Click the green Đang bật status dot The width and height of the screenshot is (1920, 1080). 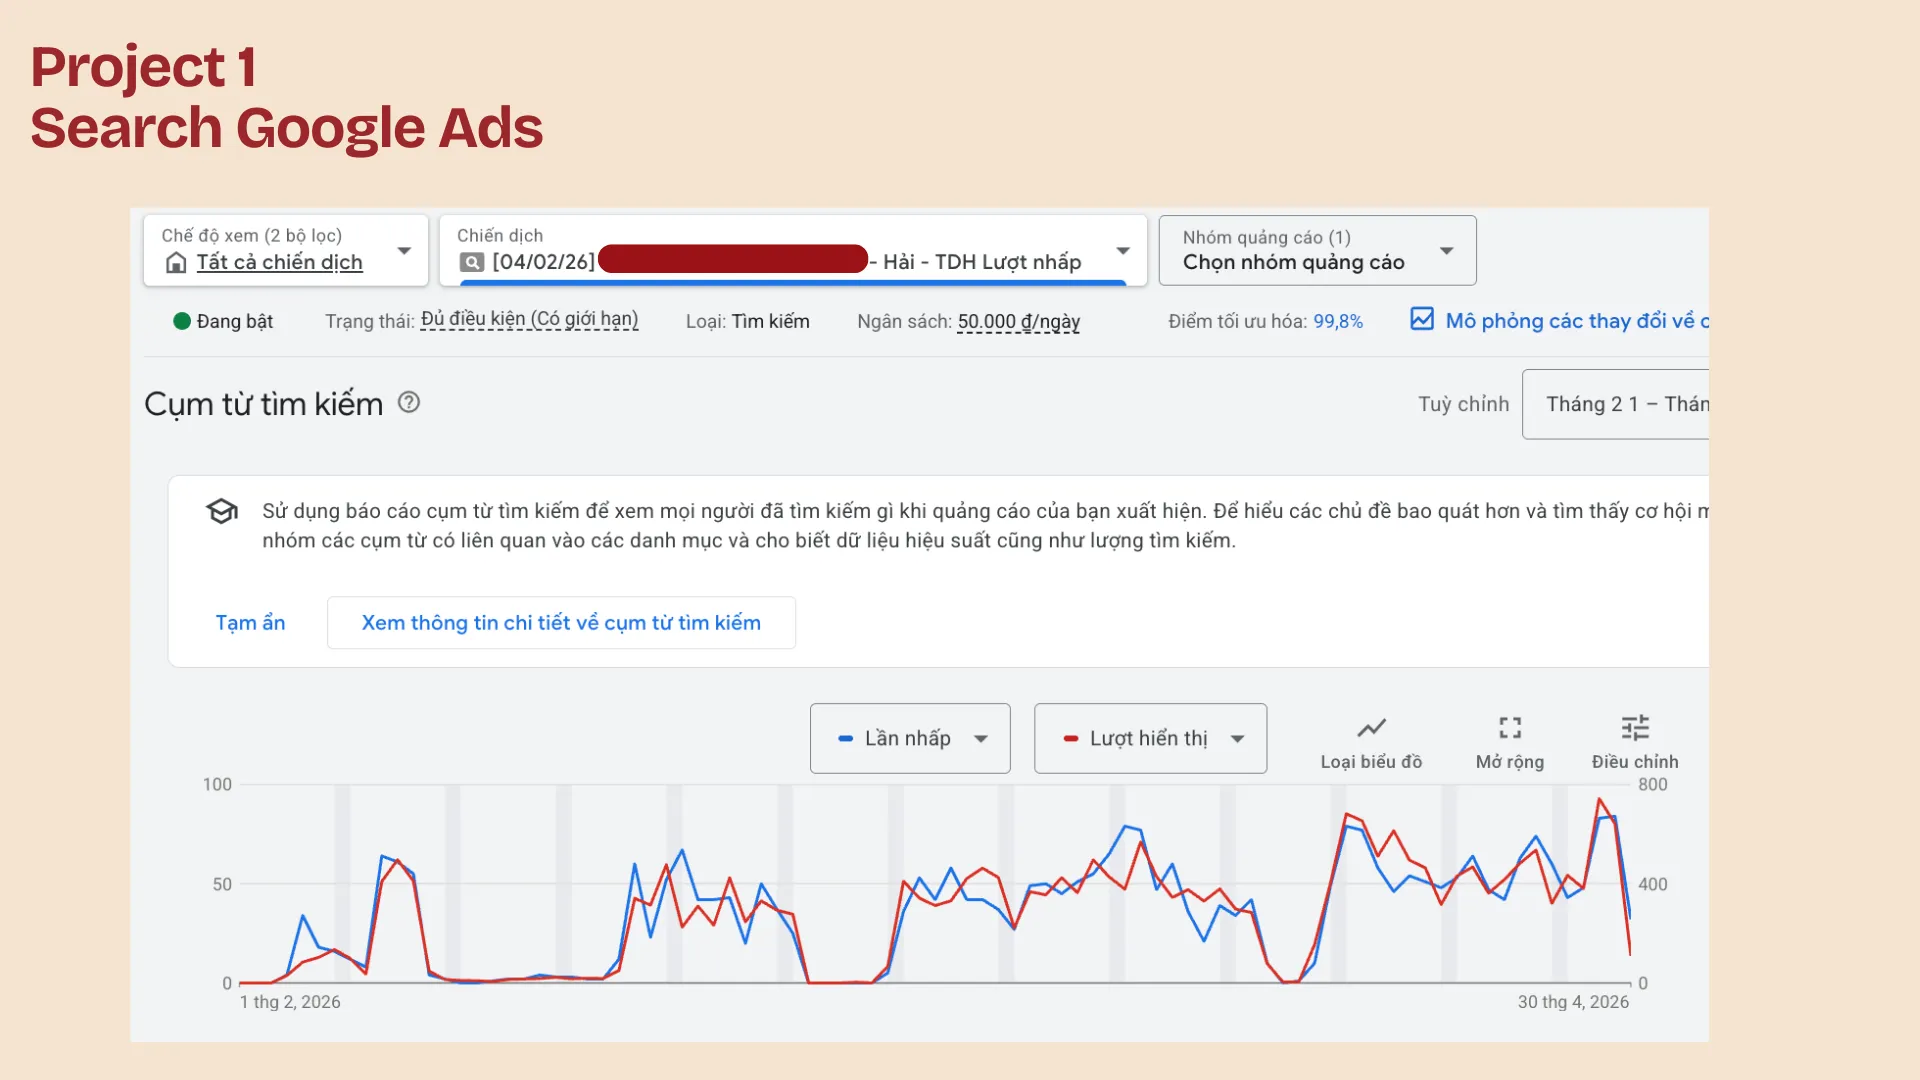tap(182, 321)
